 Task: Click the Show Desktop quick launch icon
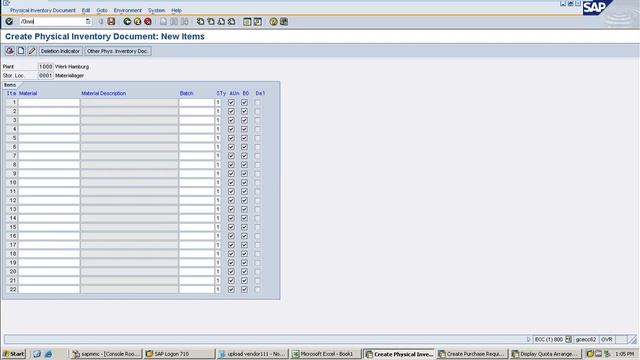[37, 354]
